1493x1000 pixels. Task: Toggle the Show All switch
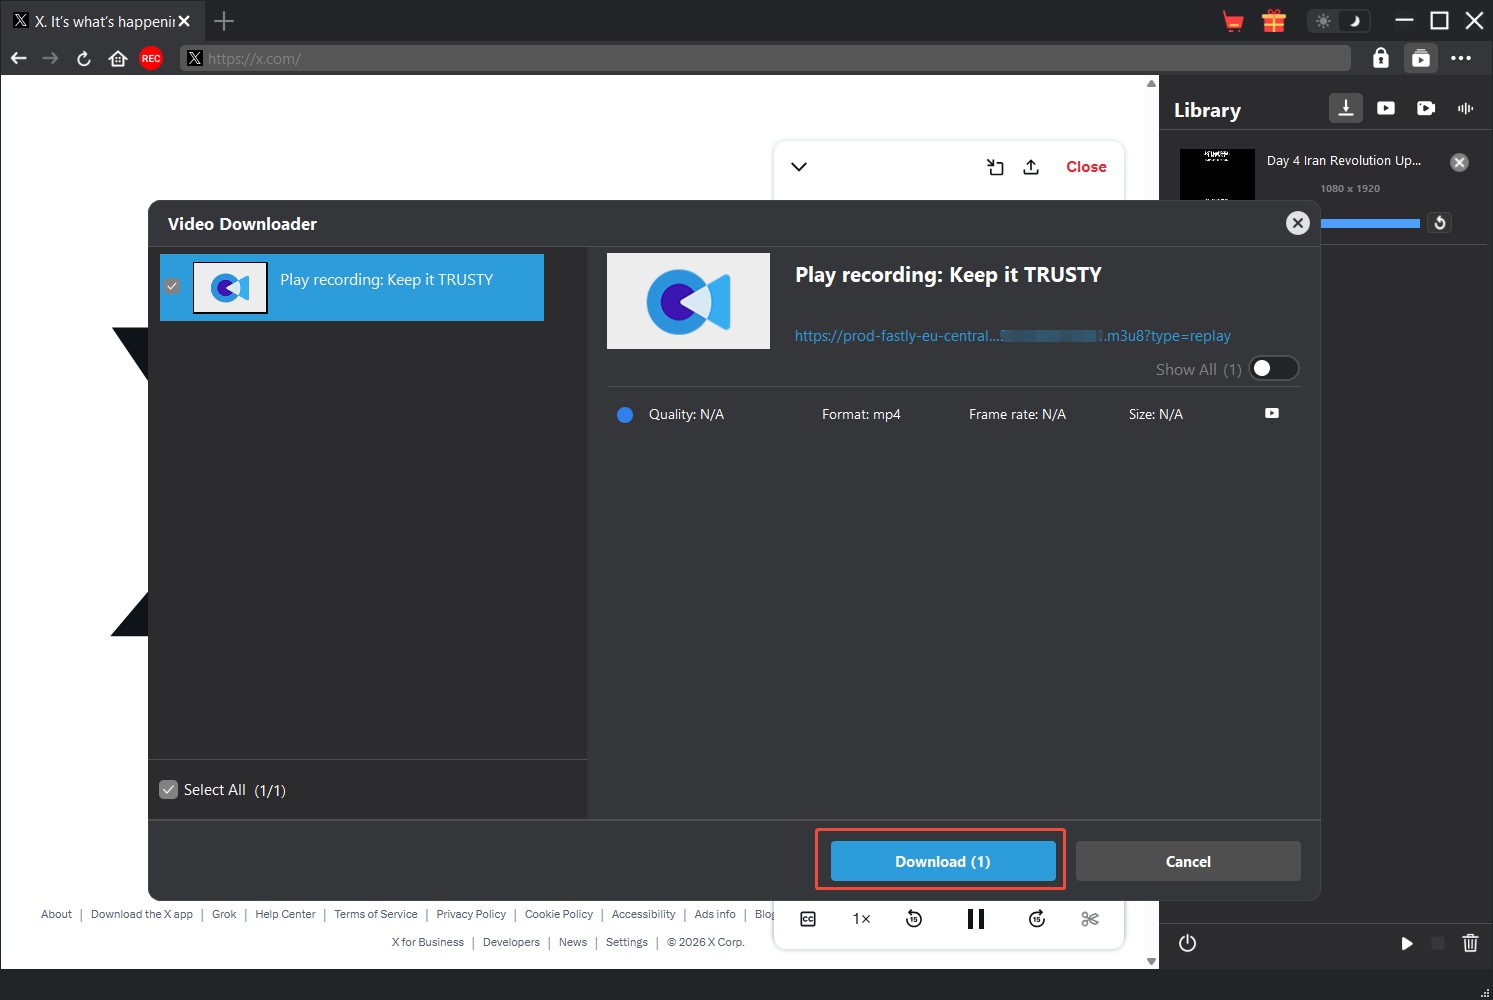(x=1273, y=369)
